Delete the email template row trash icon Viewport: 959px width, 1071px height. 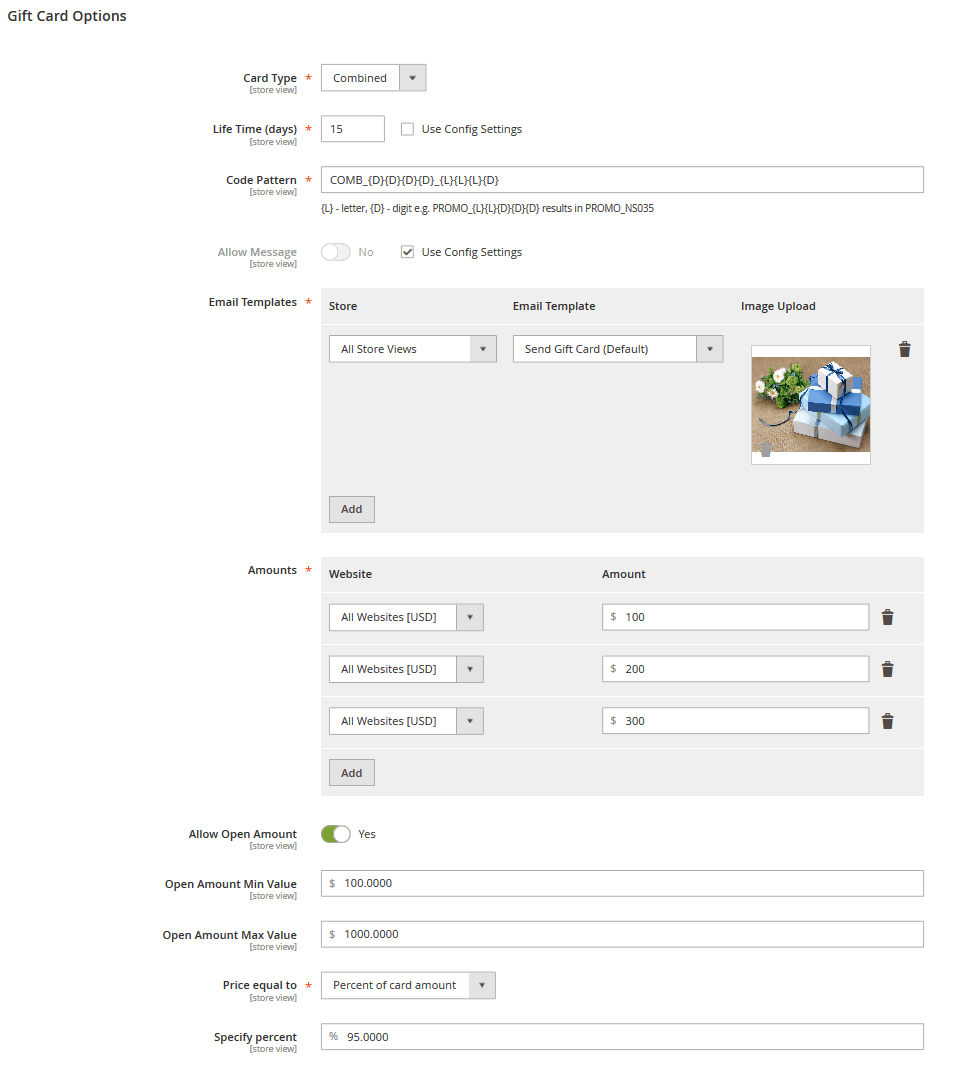(904, 349)
